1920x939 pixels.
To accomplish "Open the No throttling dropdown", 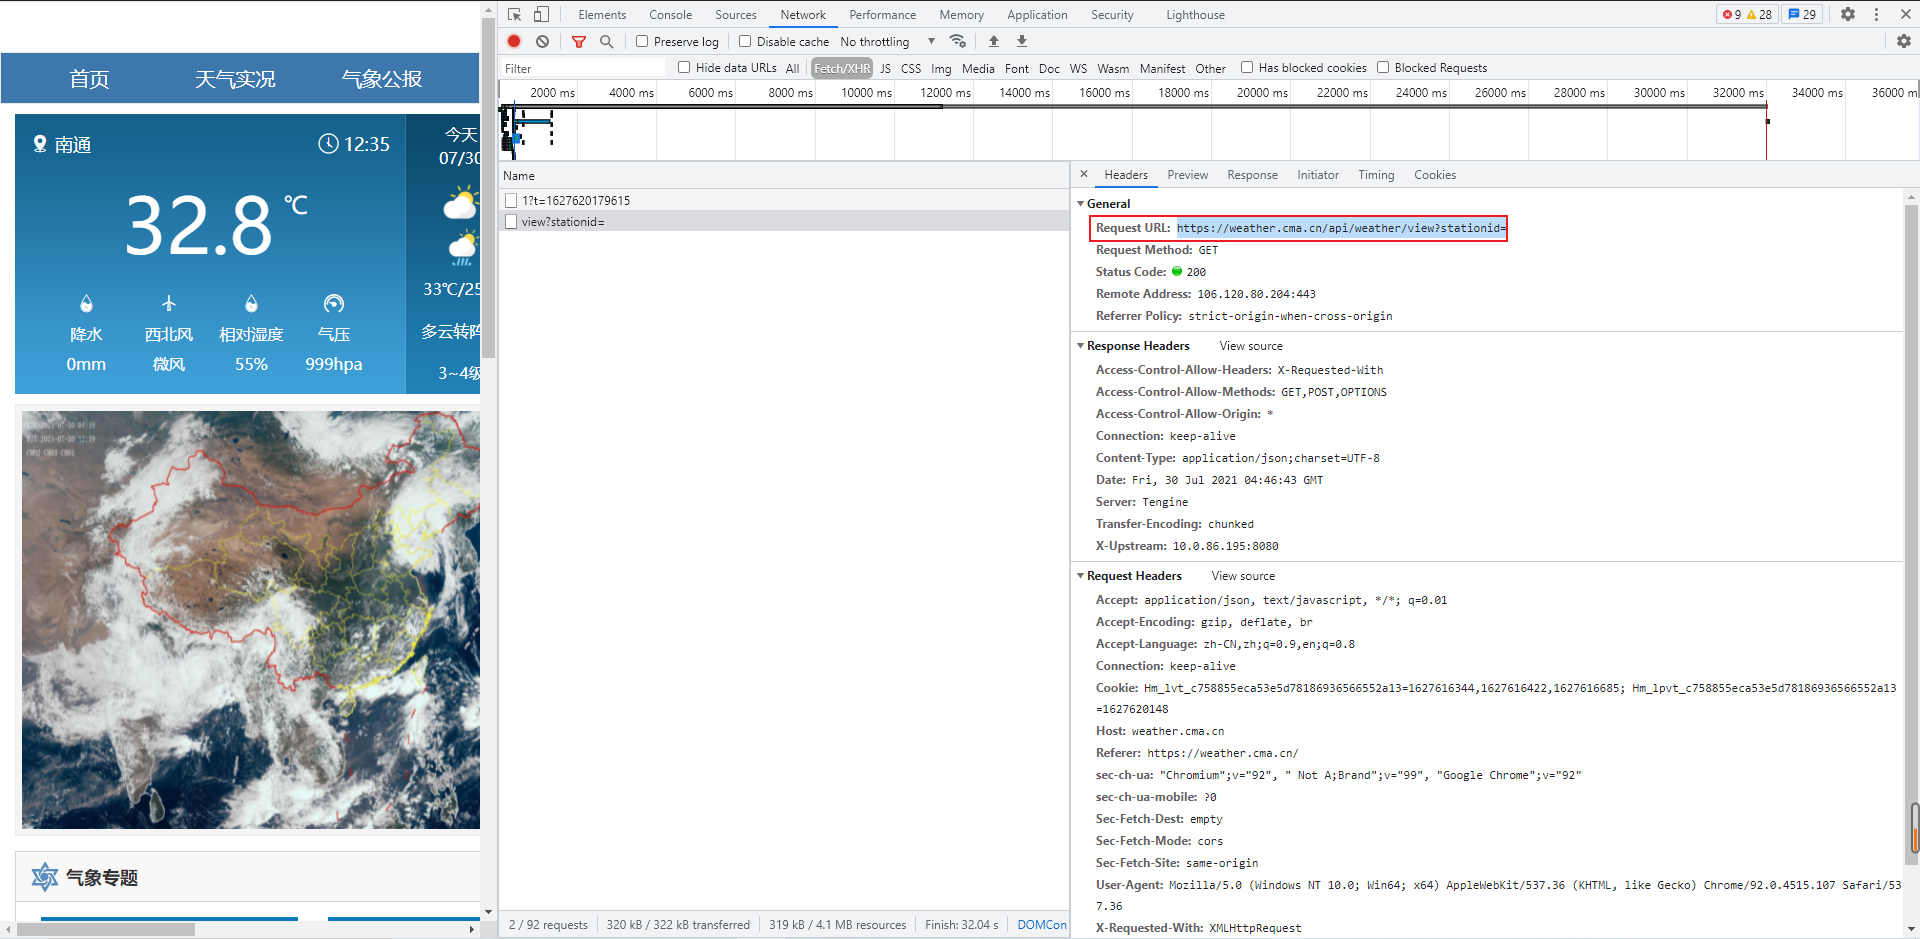I will [887, 41].
